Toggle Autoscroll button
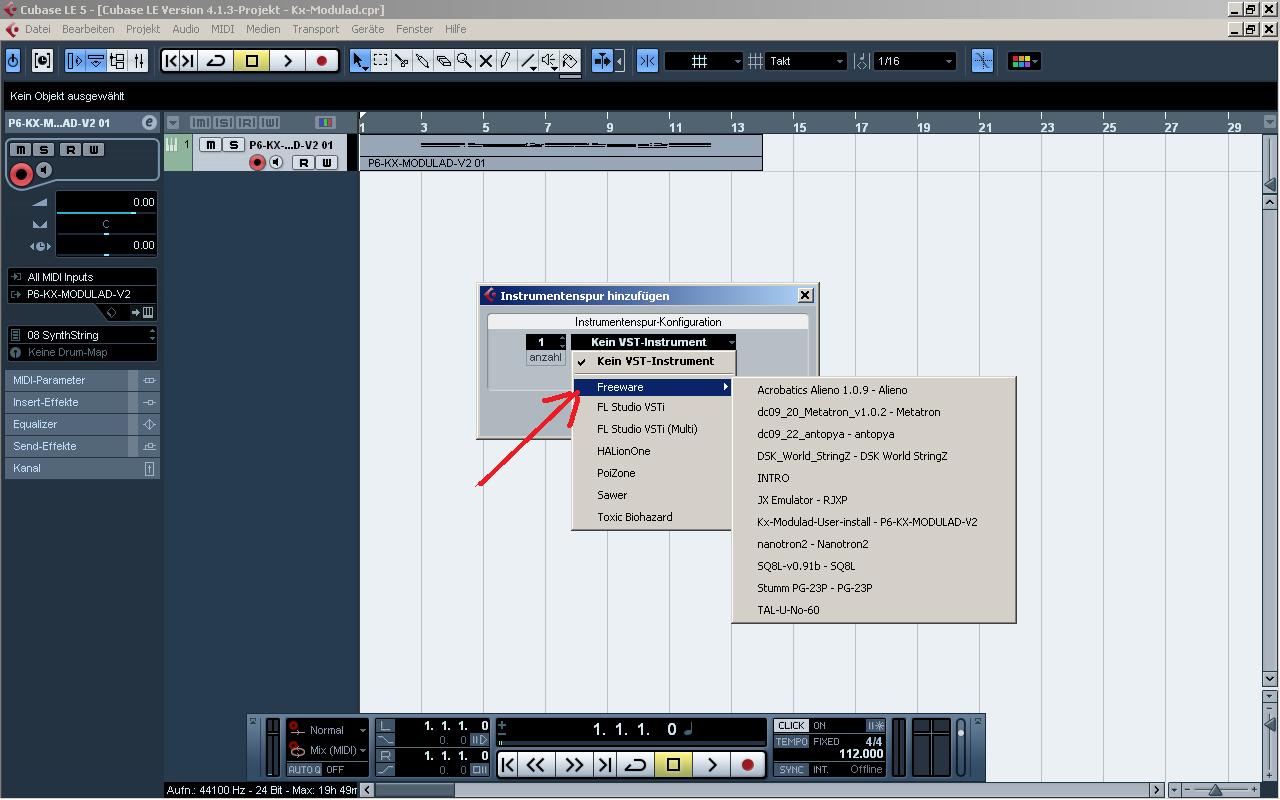Image resolution: width=1280 pixels, height=800 pixels. click(602, 61)
